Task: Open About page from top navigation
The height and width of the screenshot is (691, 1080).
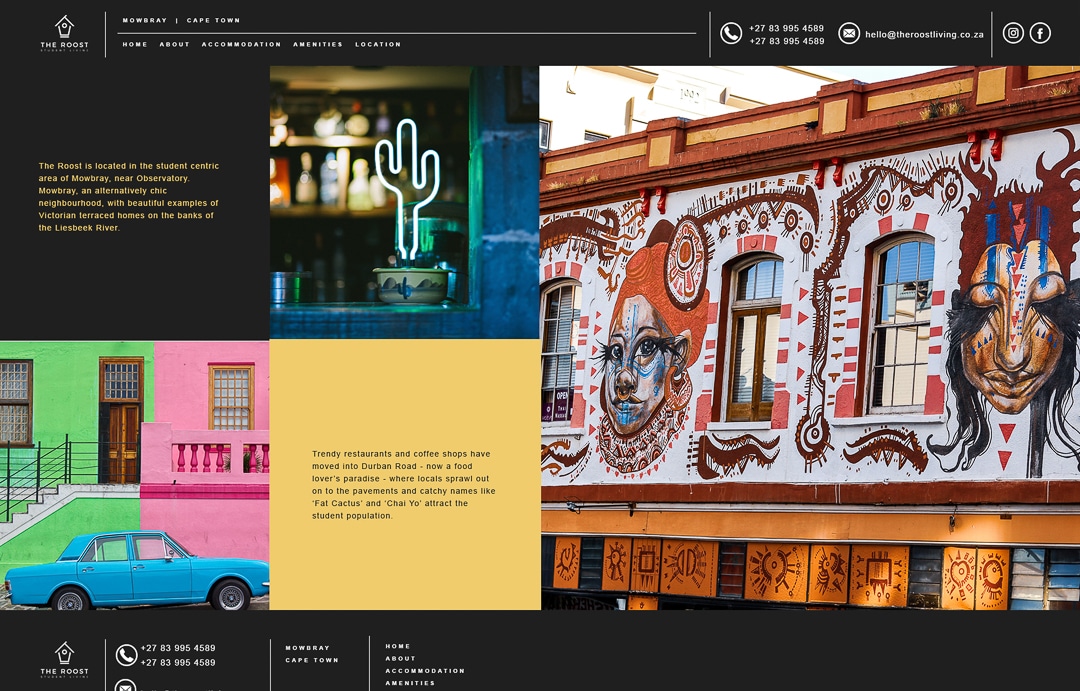Action: (174, 44)
